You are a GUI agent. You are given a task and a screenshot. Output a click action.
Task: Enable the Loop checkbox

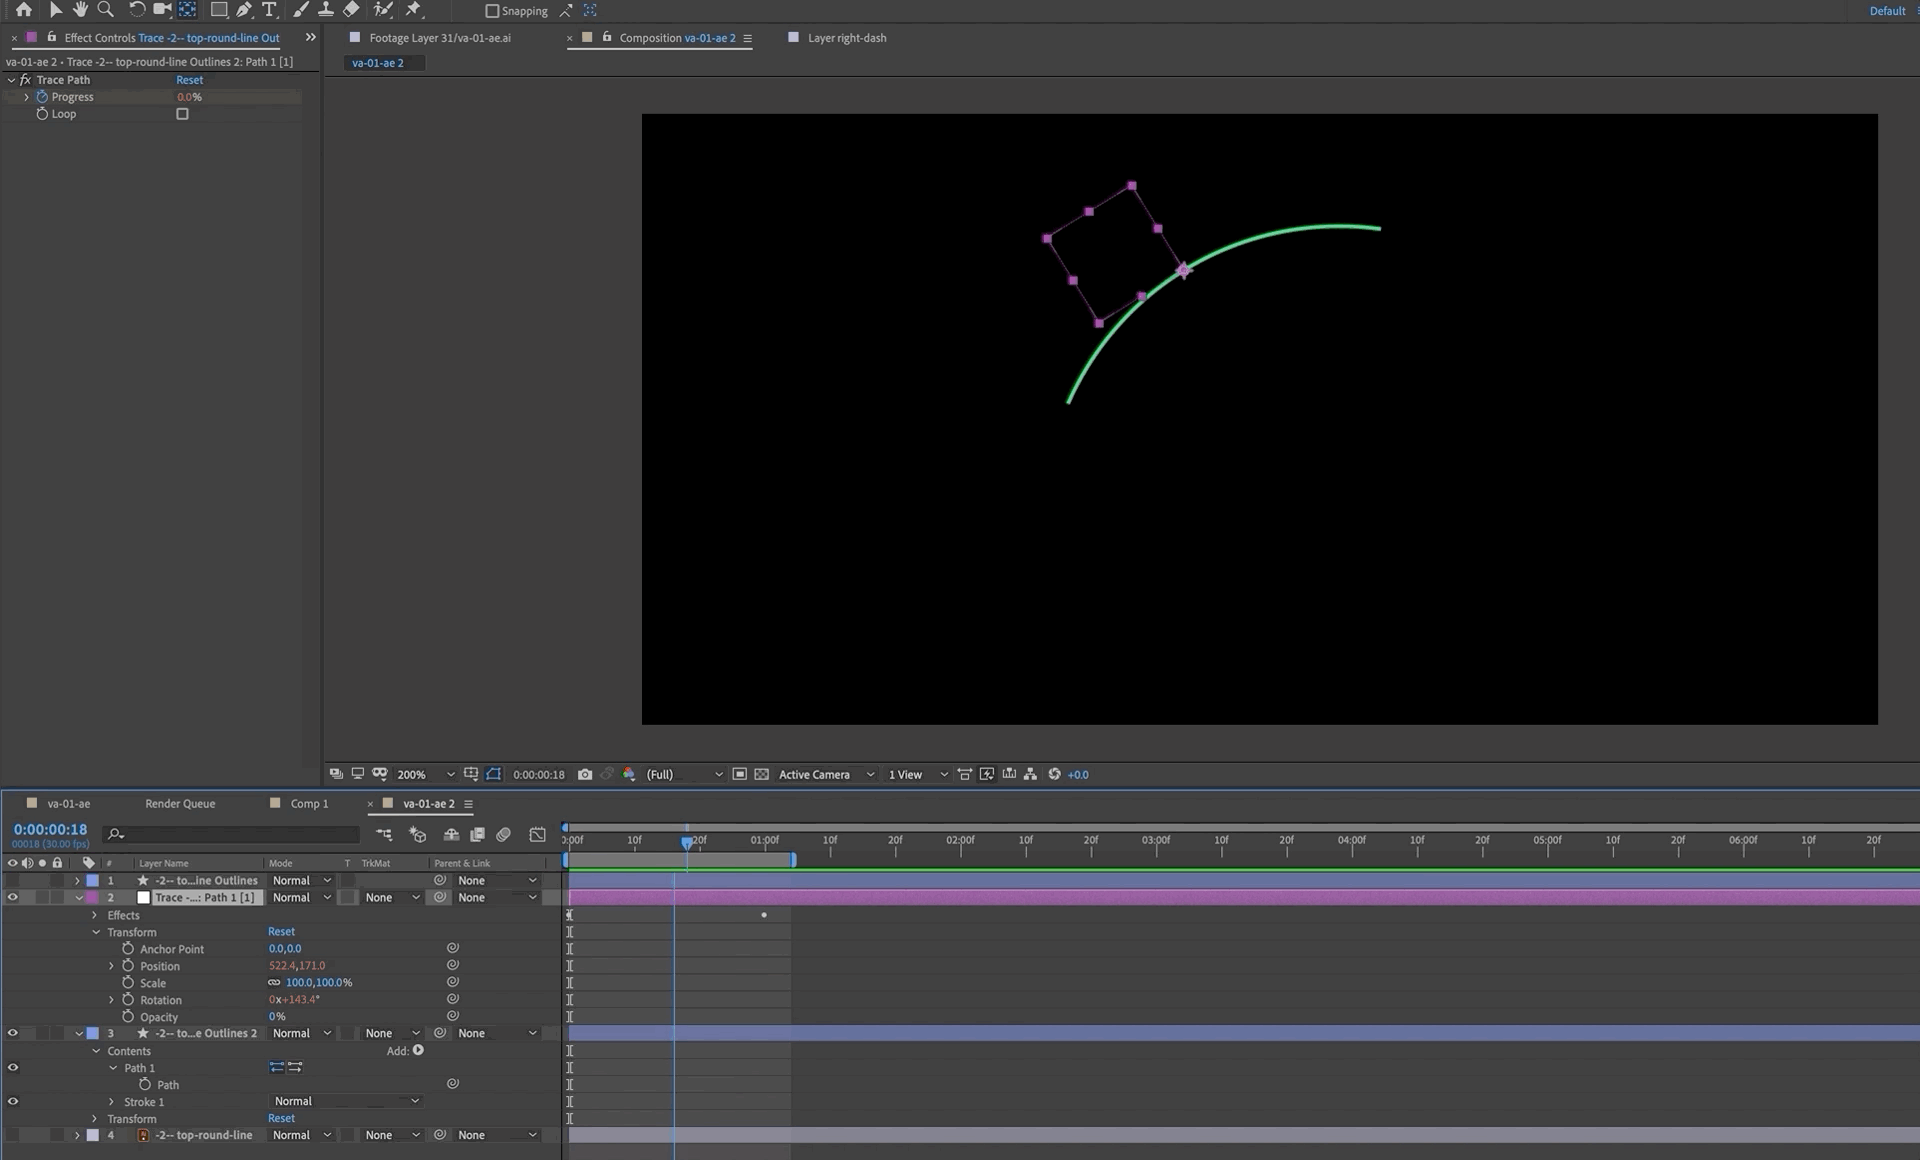tap(182, 114)
